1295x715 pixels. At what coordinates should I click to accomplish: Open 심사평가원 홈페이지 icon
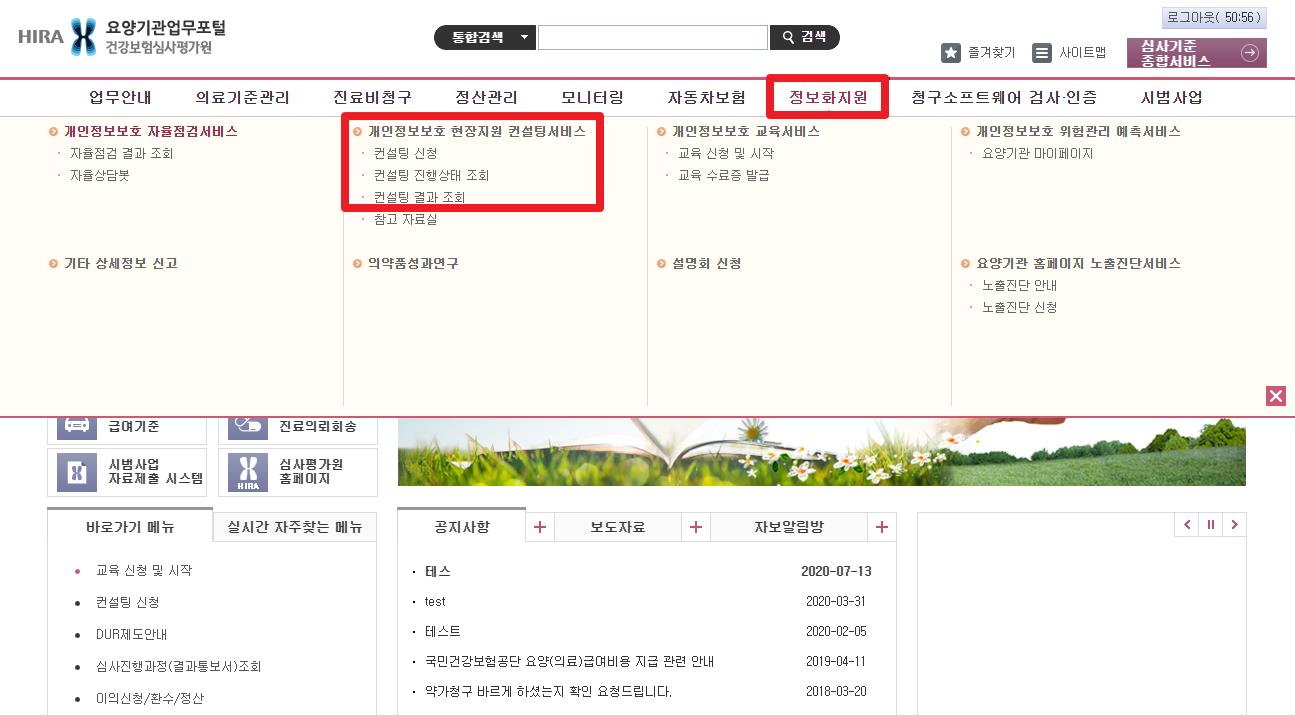(248, 472)
